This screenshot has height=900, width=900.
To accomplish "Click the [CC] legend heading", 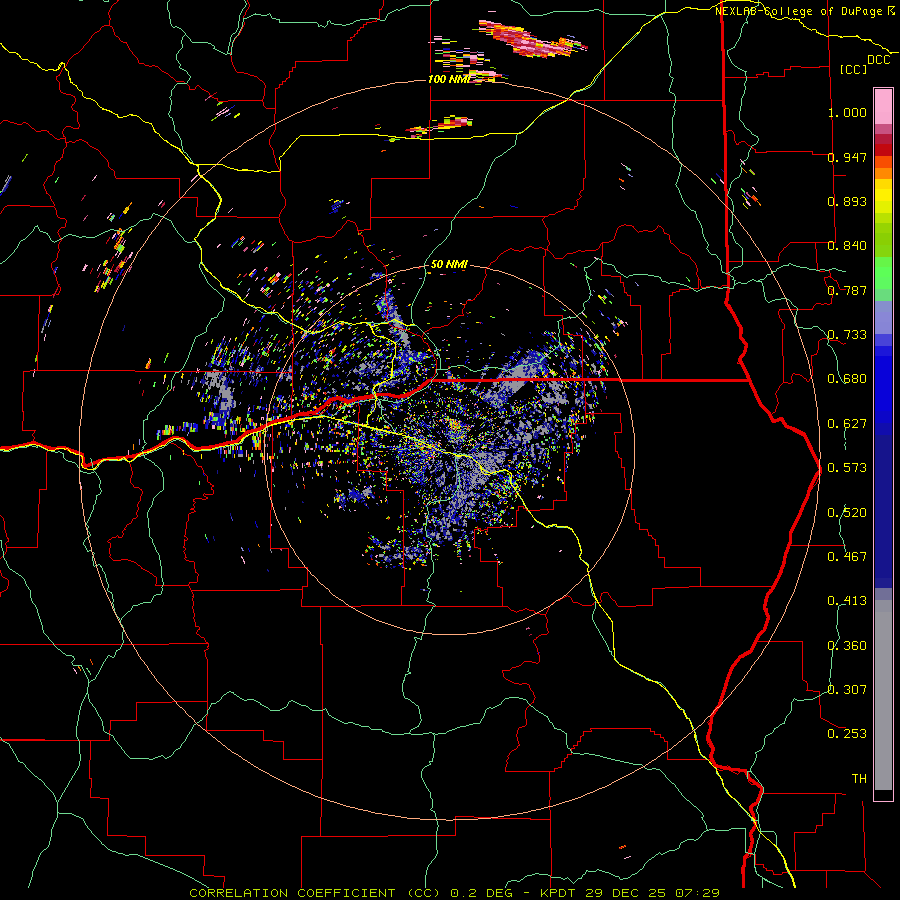I will pos(853,69).
